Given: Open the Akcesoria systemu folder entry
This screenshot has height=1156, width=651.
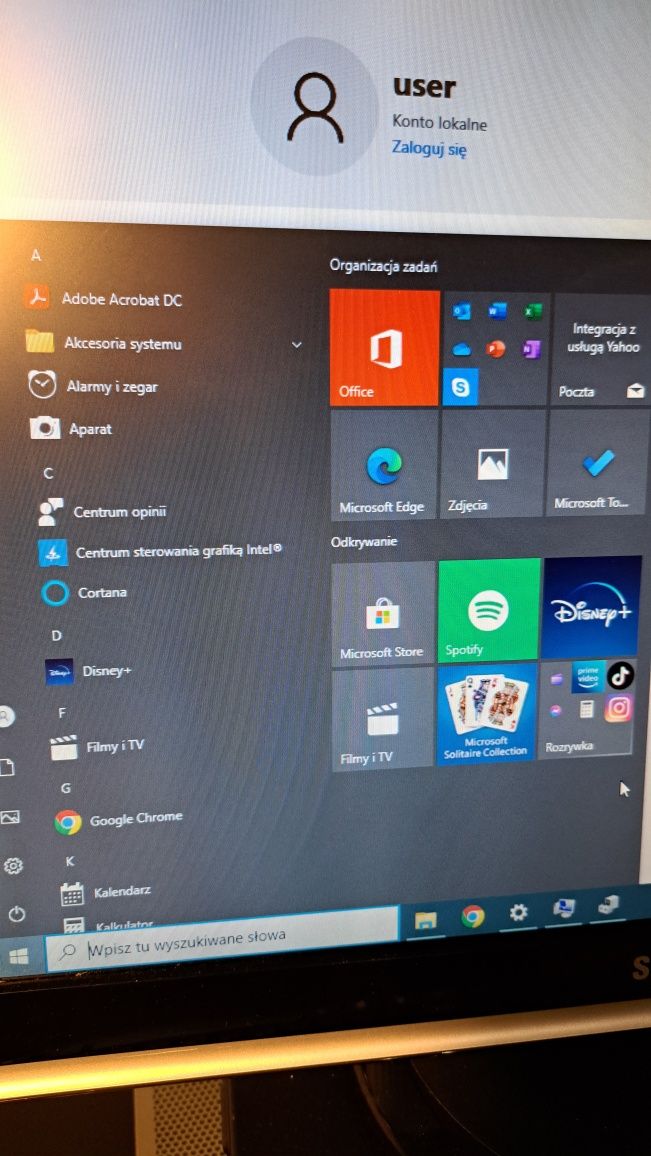Looking at the screenshot, I should (103, 343).
